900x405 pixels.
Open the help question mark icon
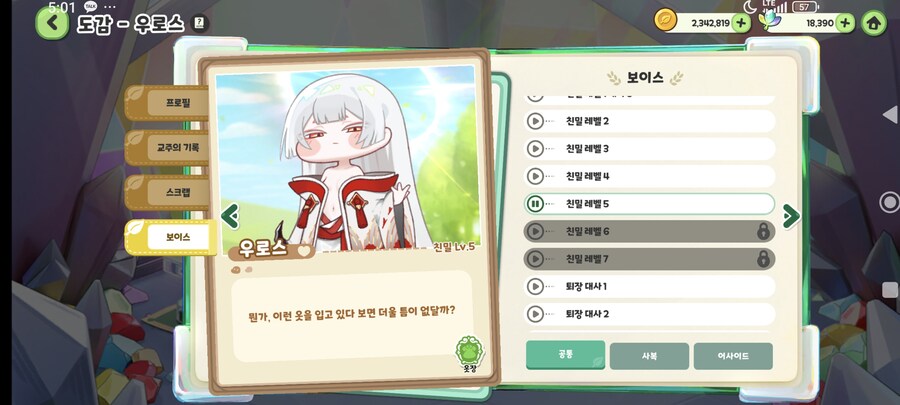click(x=200, y=24)
